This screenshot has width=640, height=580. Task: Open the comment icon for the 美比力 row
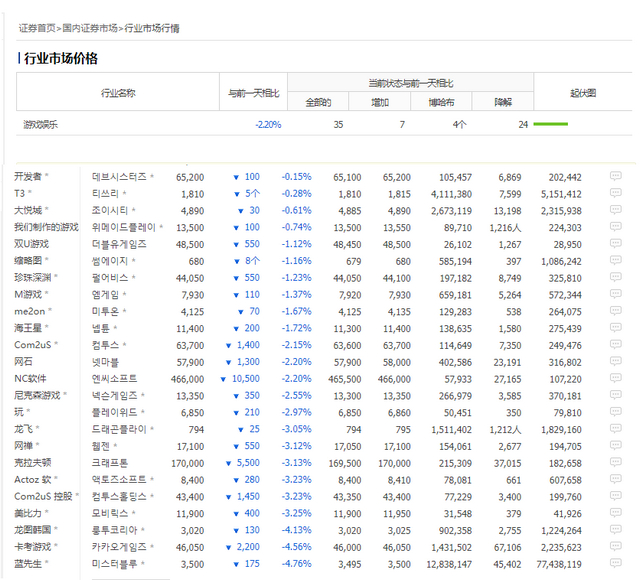tap(616, 513)
